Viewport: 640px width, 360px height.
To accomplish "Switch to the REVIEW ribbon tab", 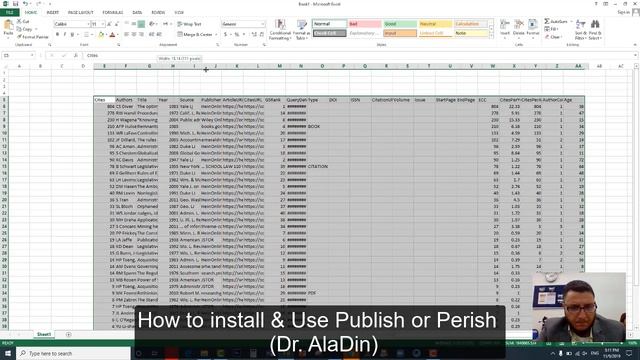I will (158, 13).
